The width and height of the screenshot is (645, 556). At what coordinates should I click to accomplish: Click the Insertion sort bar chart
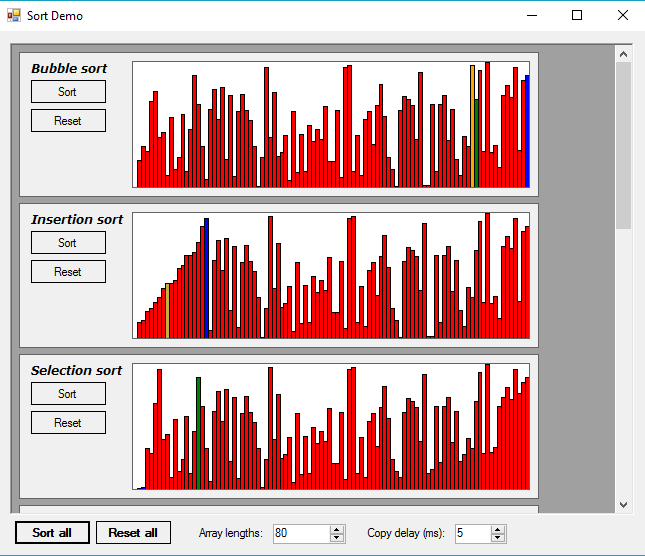tap(331, 276)
